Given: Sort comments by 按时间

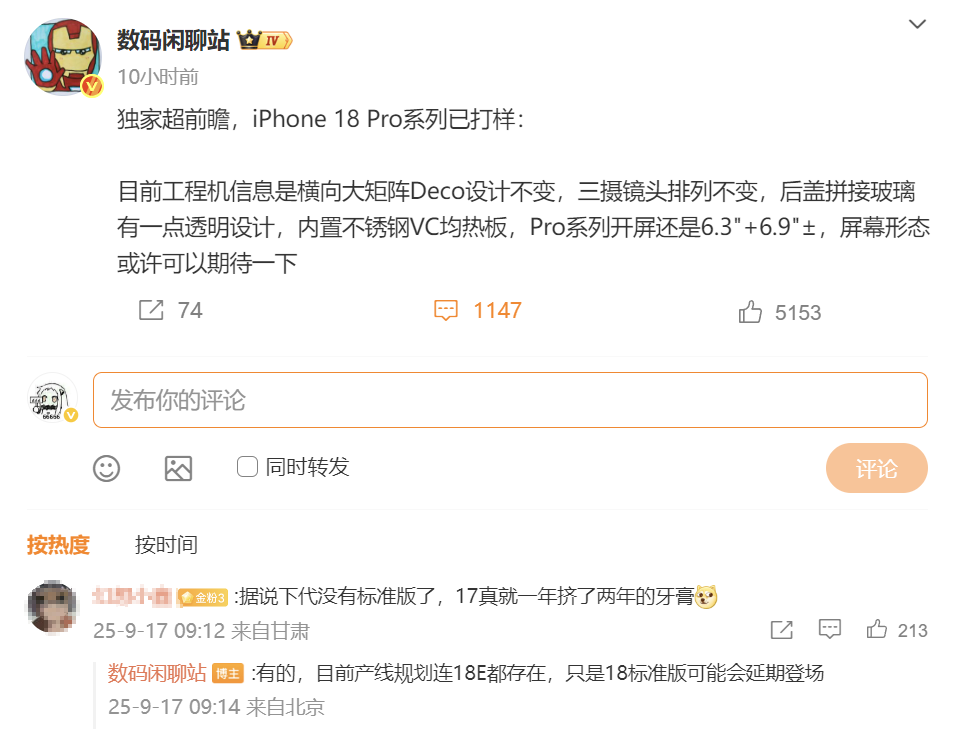Looking at the screenshot, I should pyautogui.click(x=166, y=545).
